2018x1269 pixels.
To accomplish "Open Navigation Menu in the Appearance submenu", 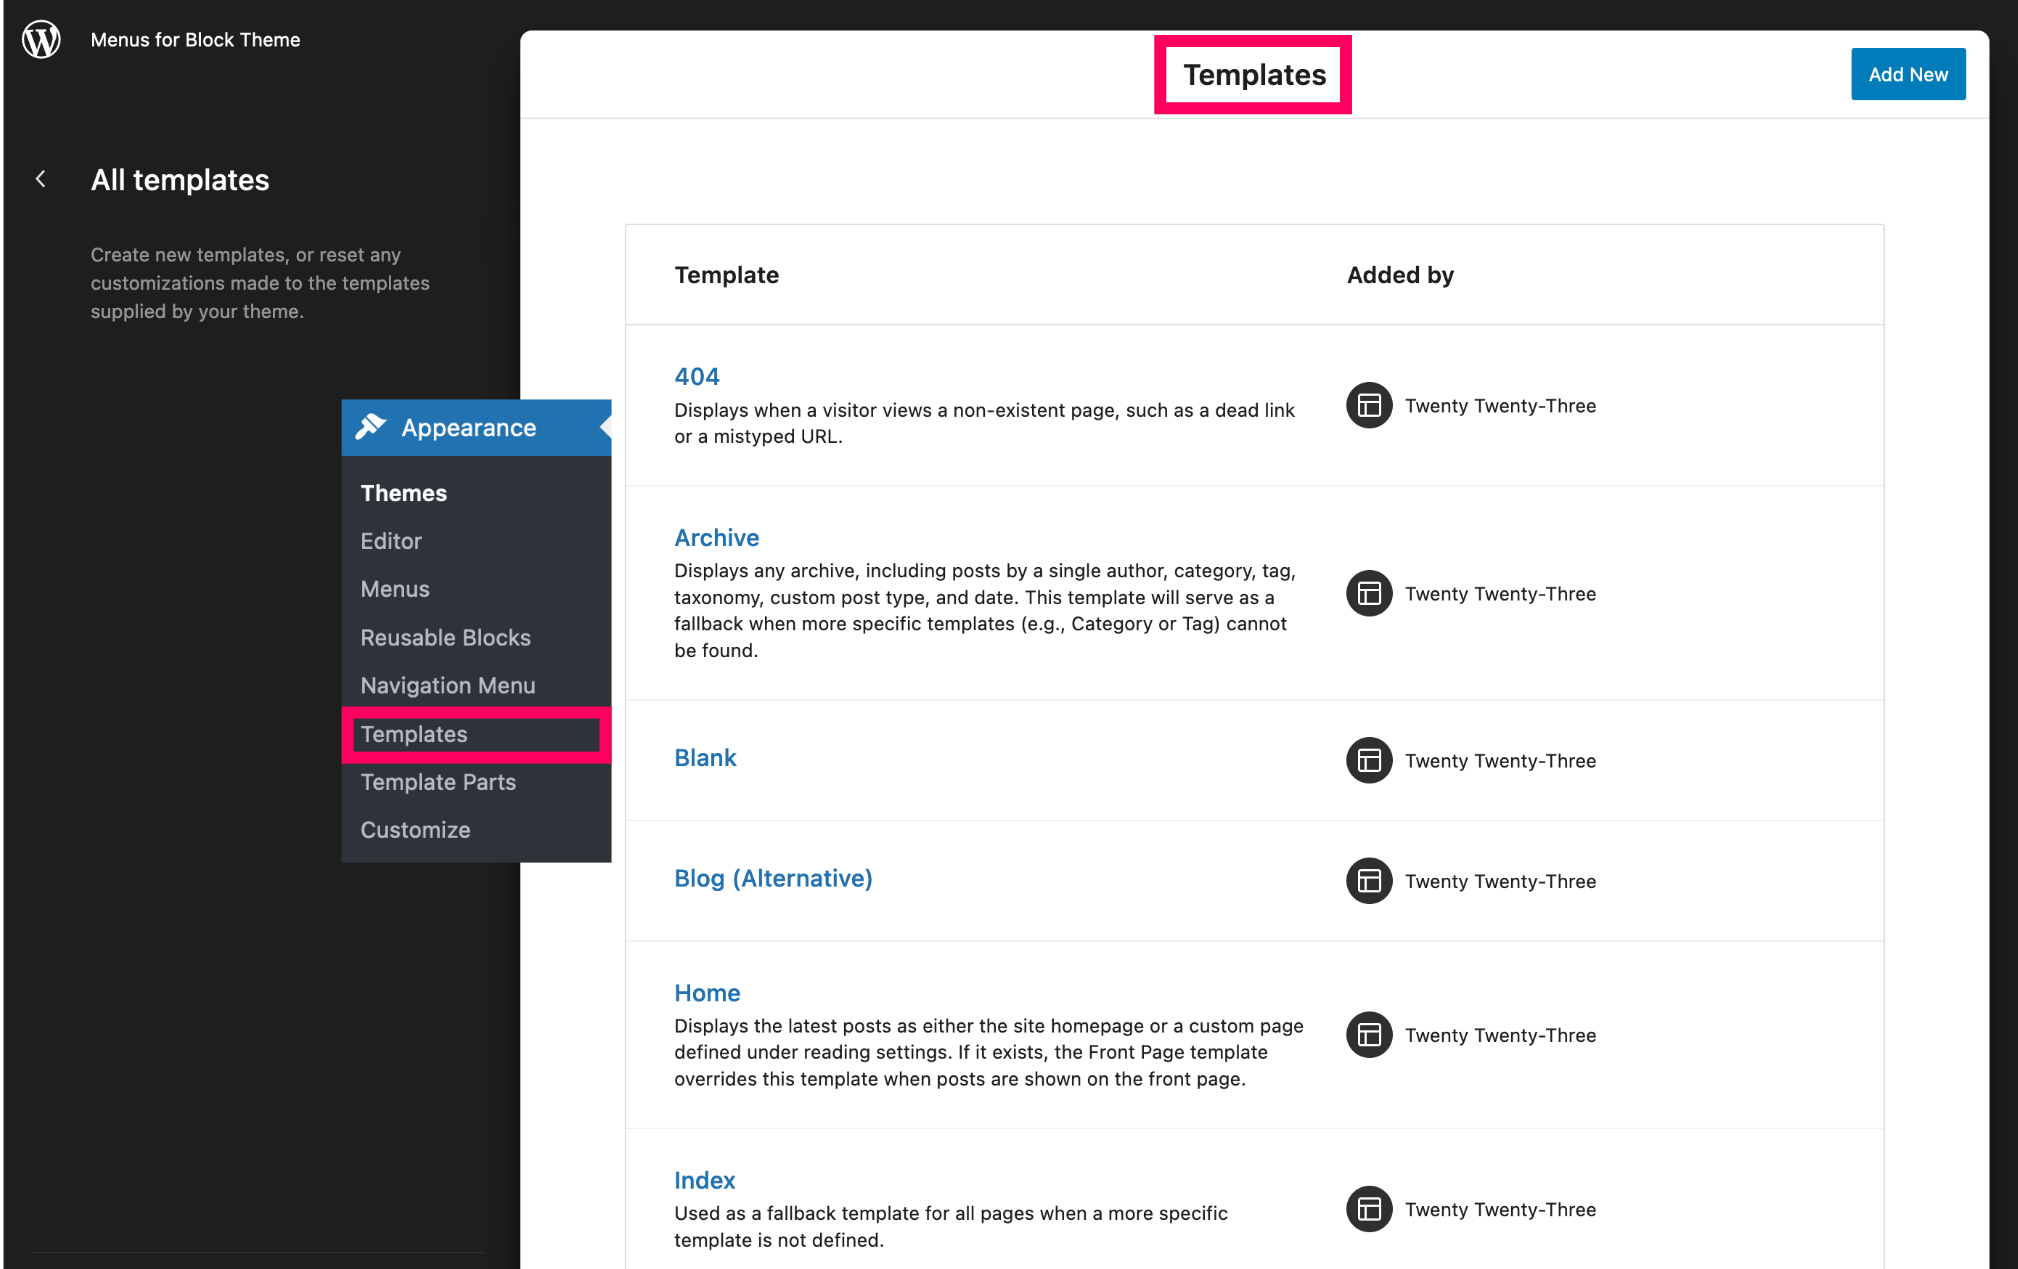I will (447, 686).
